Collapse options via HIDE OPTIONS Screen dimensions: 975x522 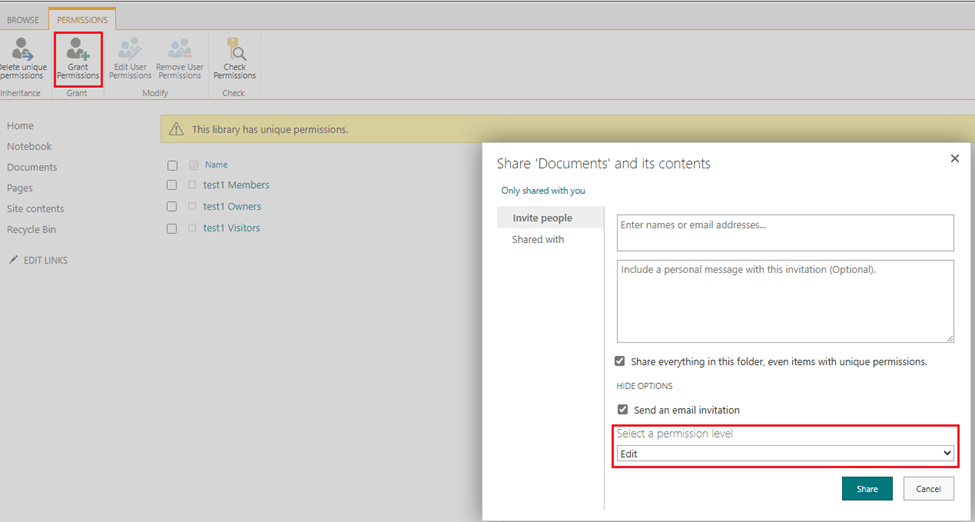point(644,386)
